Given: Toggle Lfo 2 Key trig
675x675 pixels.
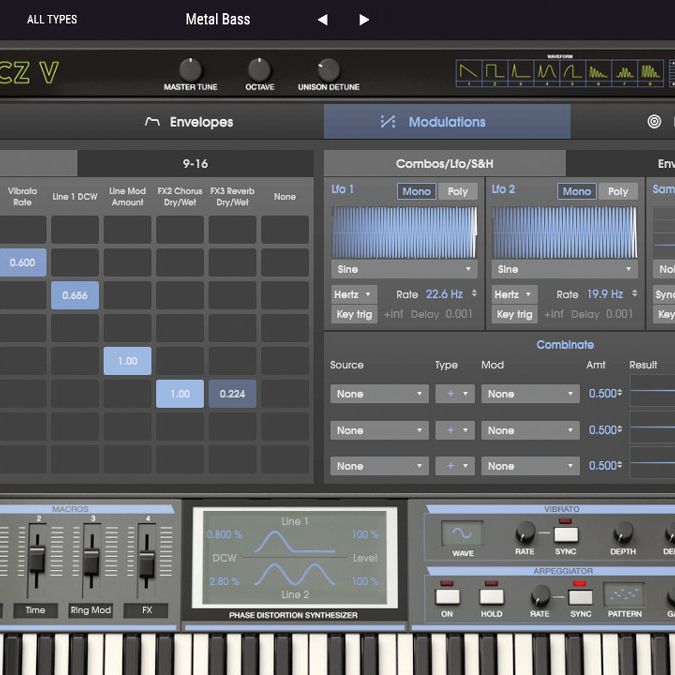Looking at the screenshot, I should (514, 314).
